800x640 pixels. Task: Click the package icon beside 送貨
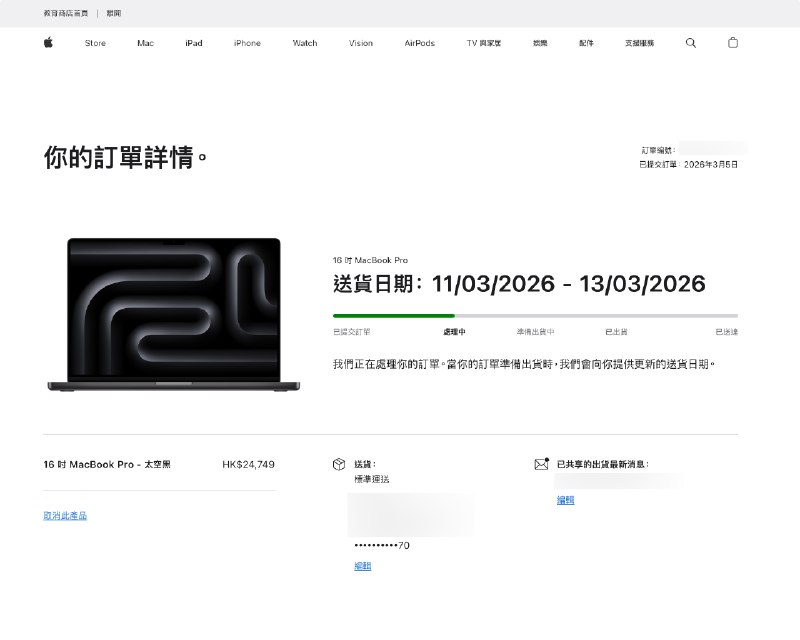pyautogui.click(x=339, y=463)
